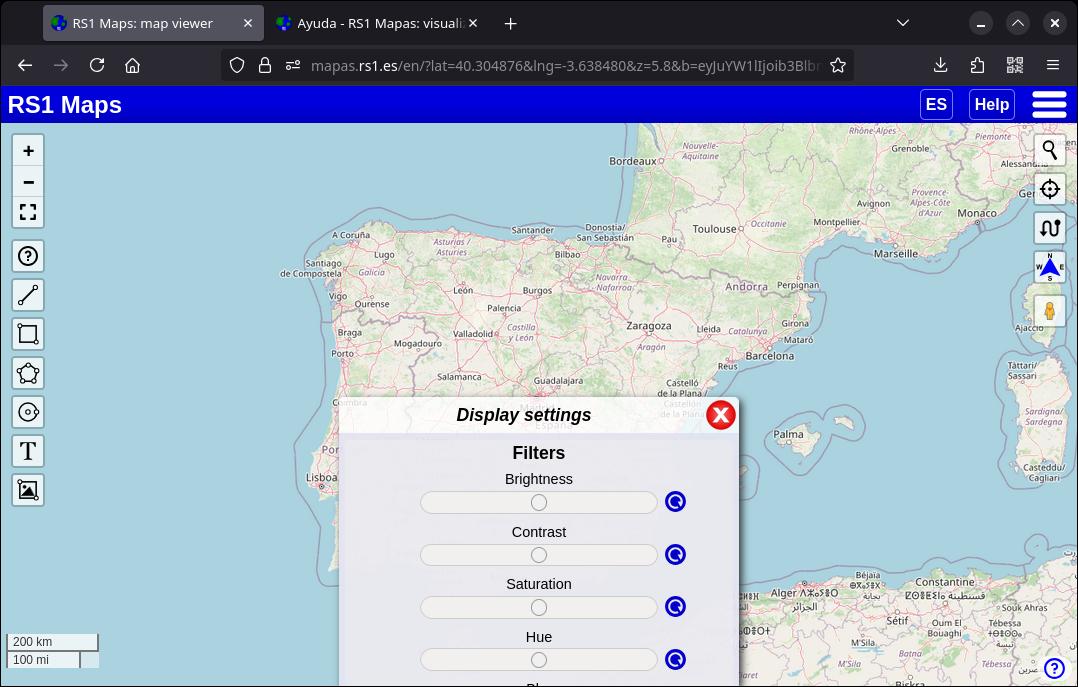Click the Barcelona label on map
Image resolution: width=1078 pixels, height=687 pixels.
coord(769,356)
